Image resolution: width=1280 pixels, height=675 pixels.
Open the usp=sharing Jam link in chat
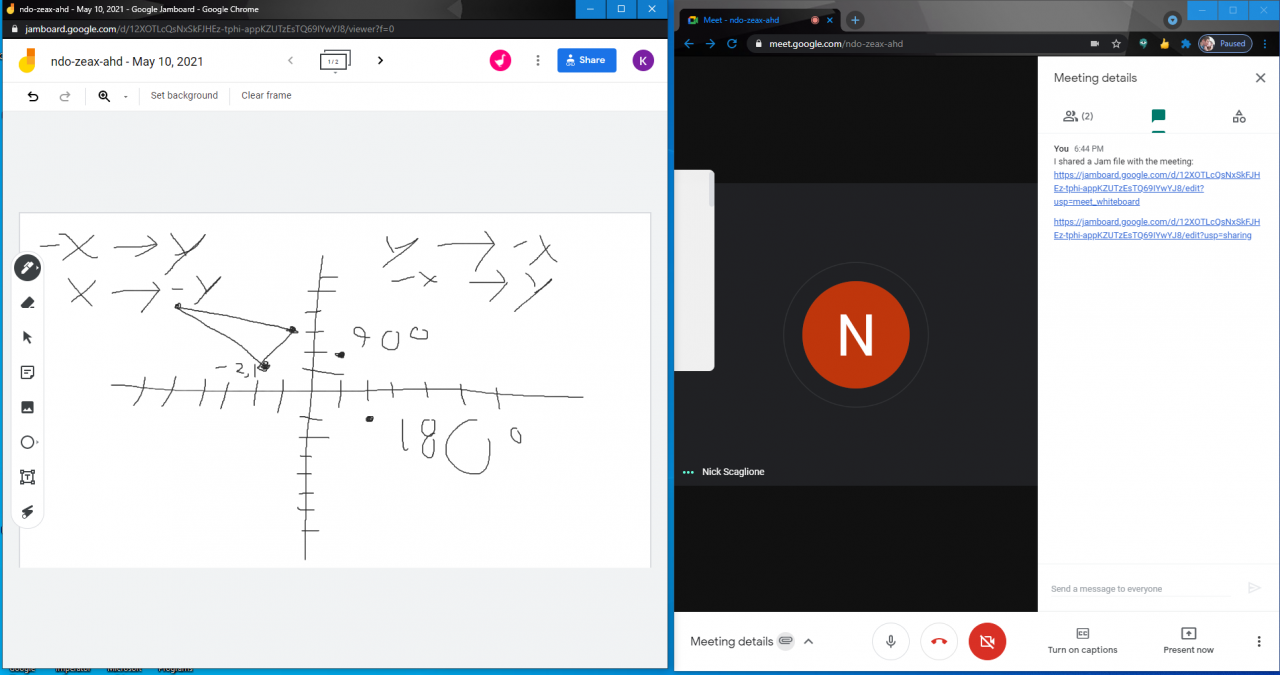pos(1157,229)
